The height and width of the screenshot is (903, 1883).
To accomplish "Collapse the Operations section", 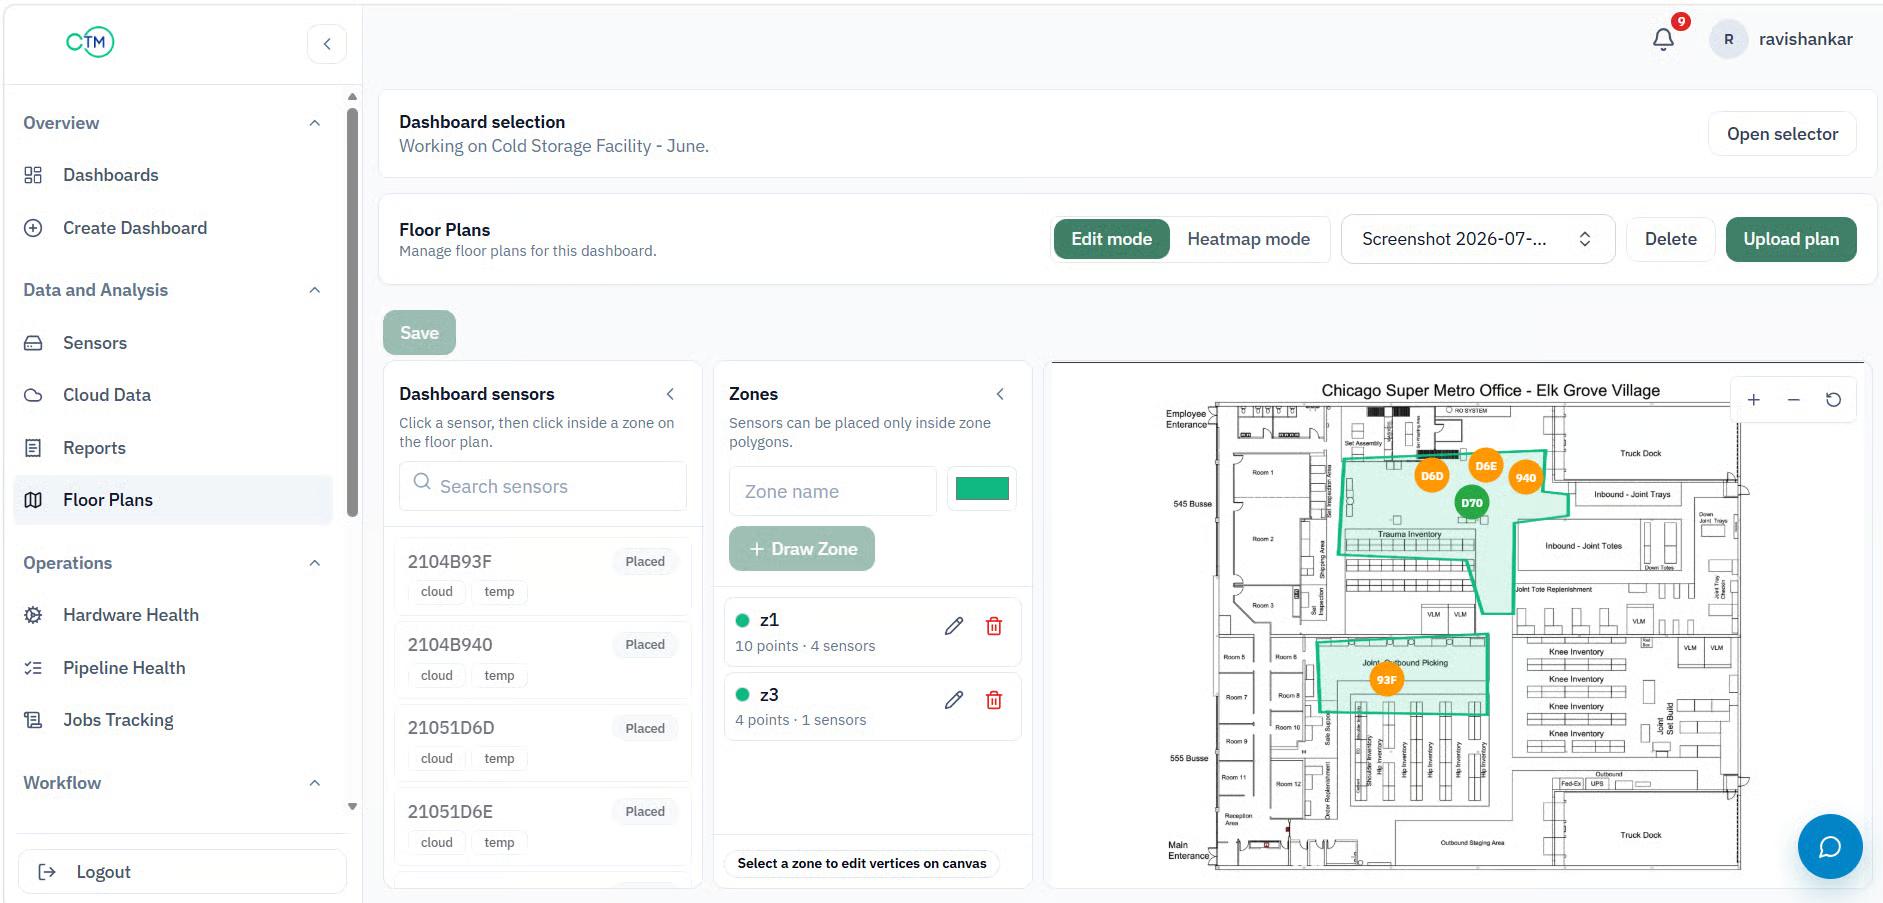I will pyautogui.click(x=314, y=563).
